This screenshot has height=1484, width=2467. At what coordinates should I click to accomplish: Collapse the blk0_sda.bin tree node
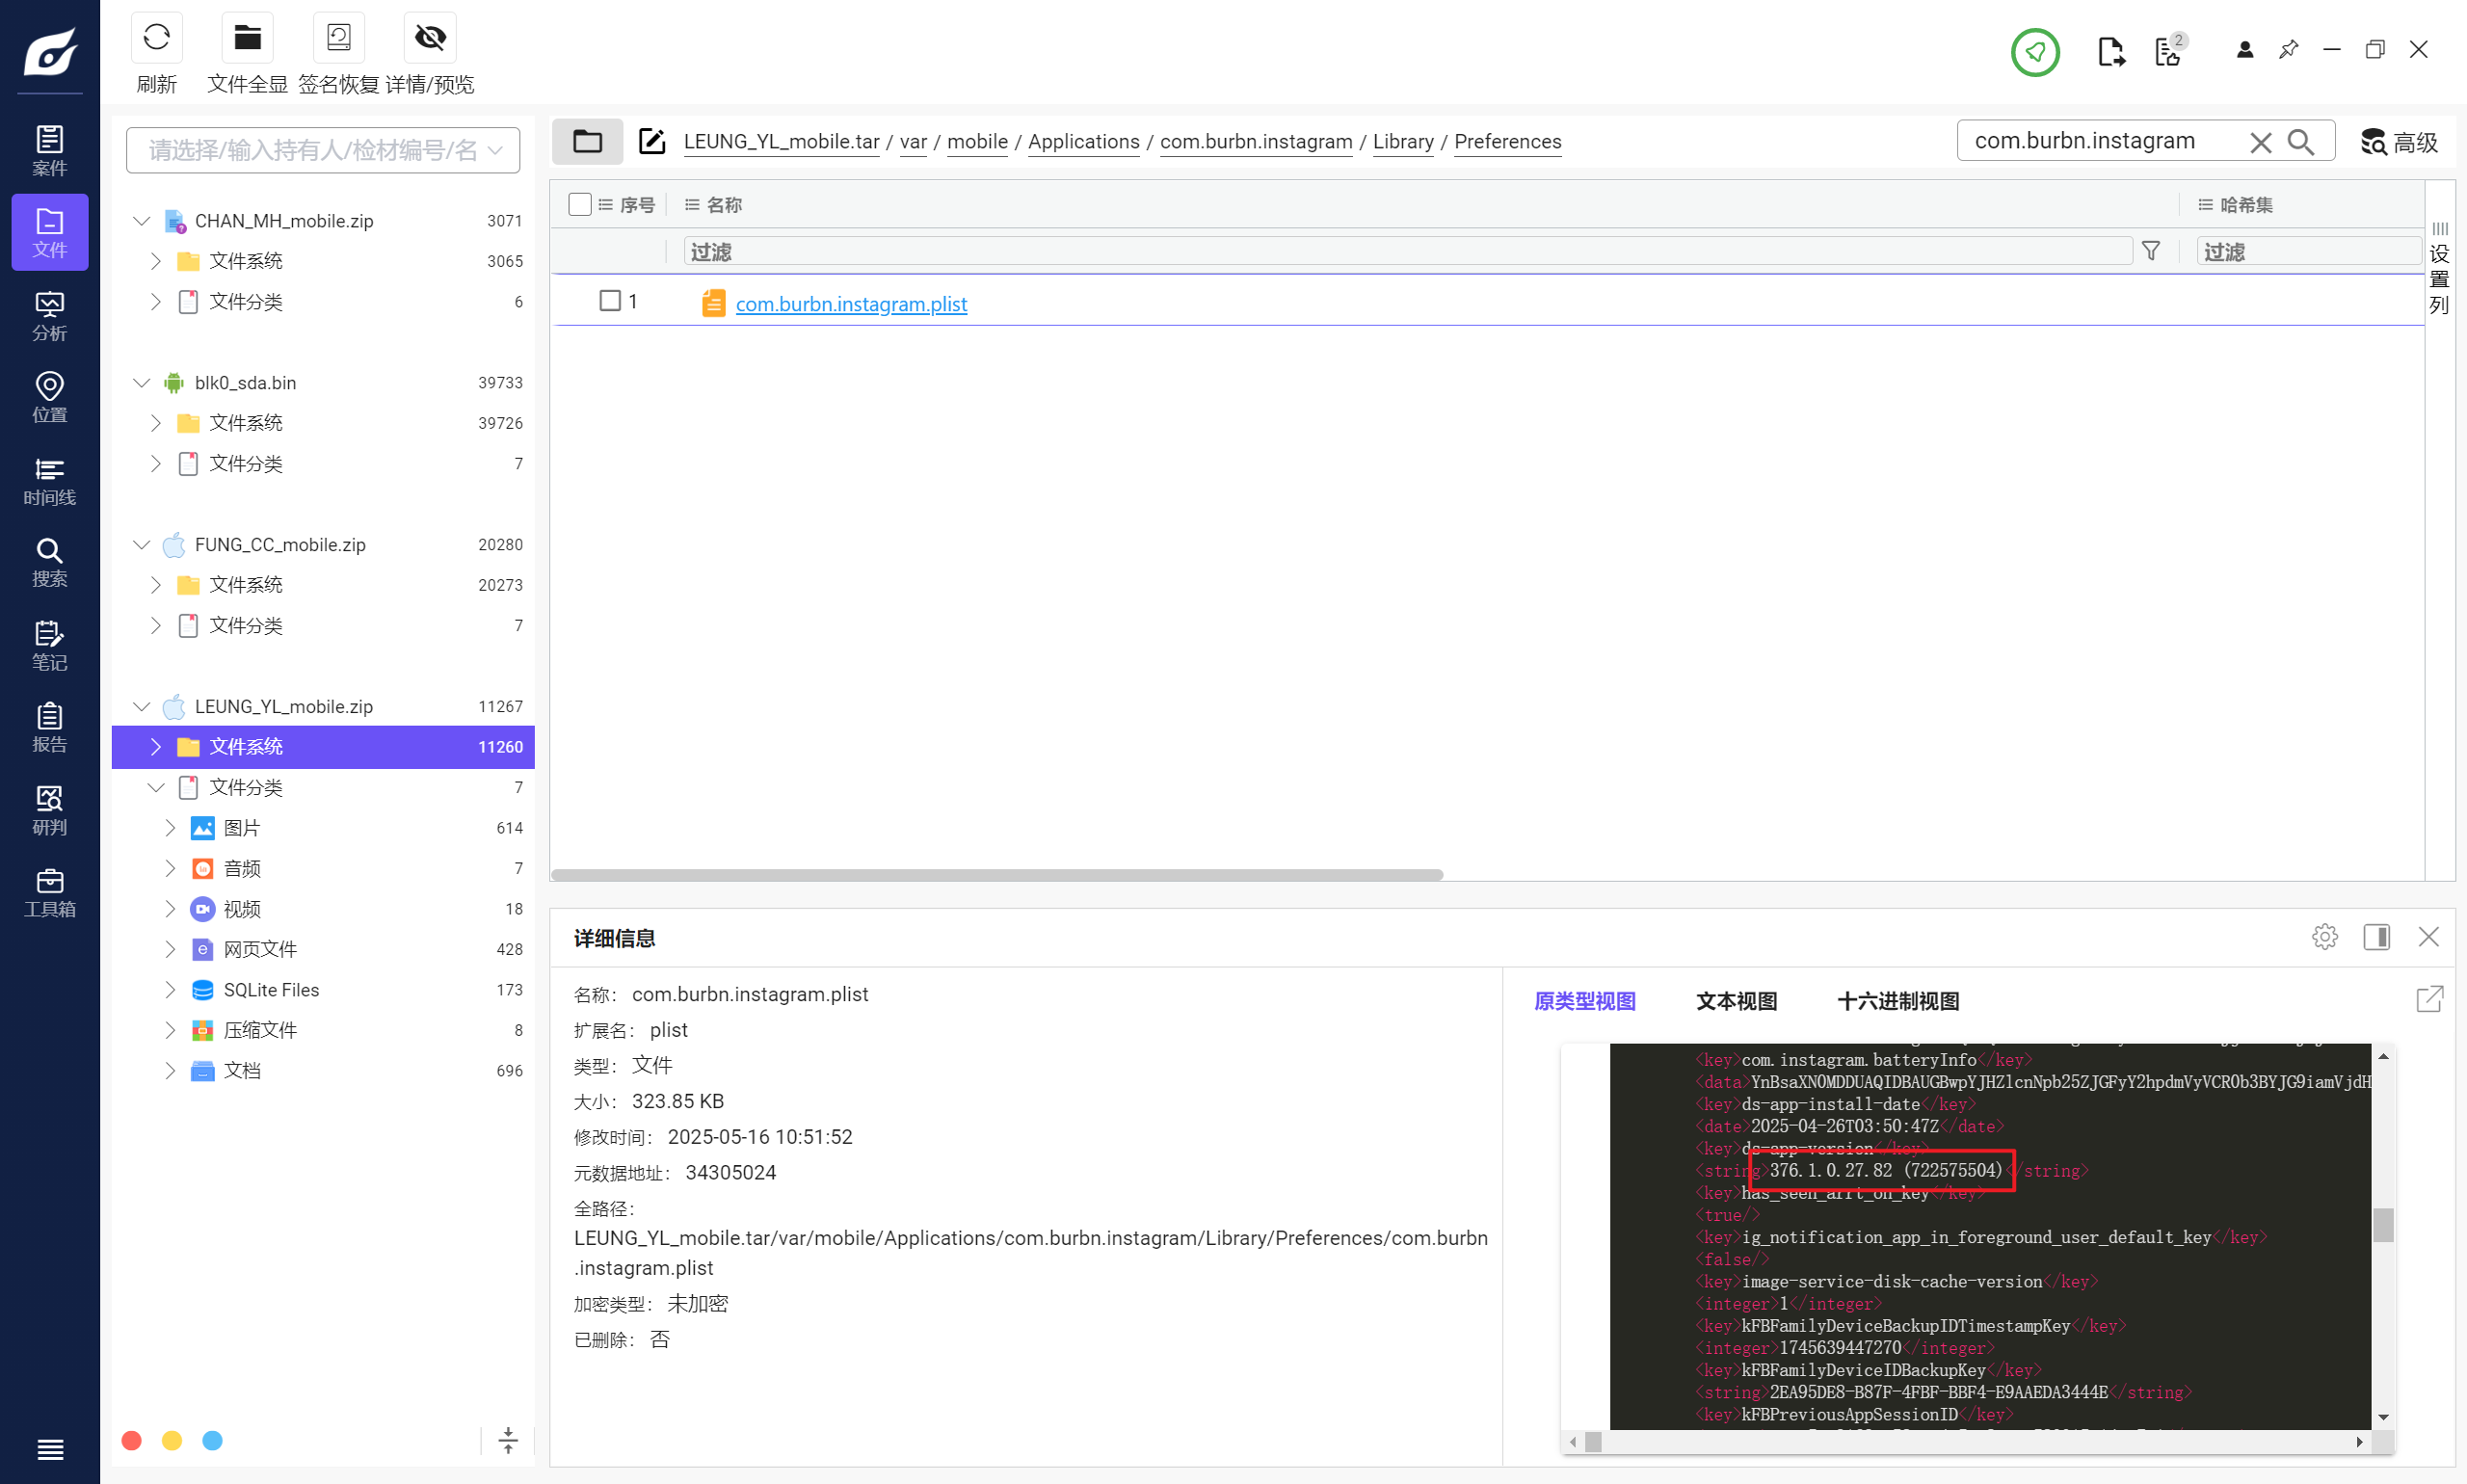pos(141,383)
